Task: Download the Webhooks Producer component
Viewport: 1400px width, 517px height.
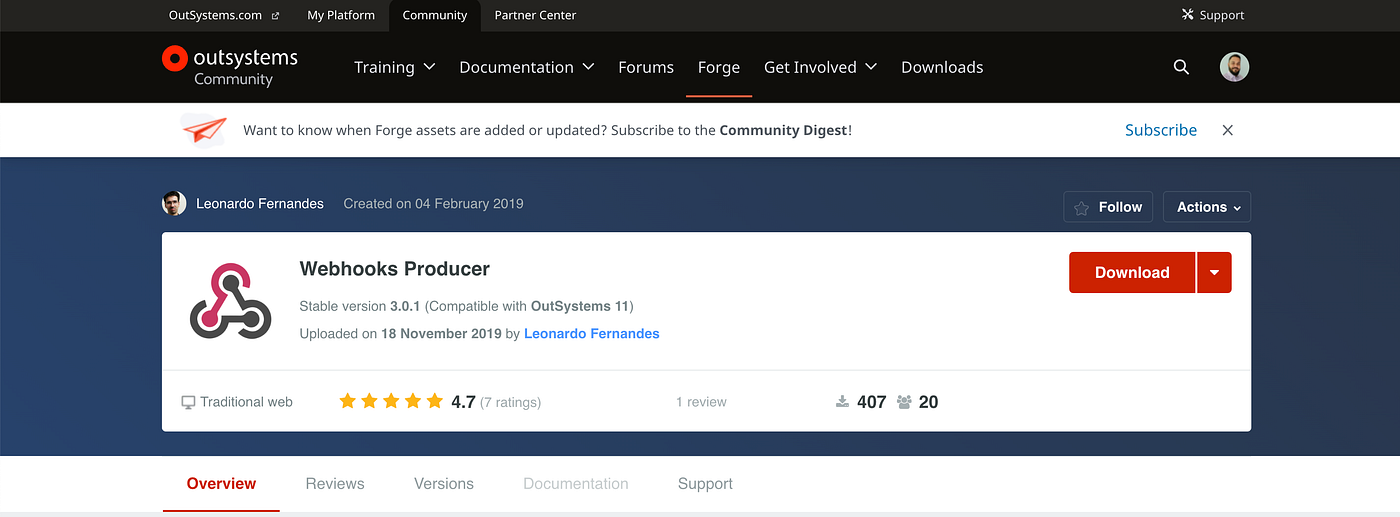Action: 1132,272
